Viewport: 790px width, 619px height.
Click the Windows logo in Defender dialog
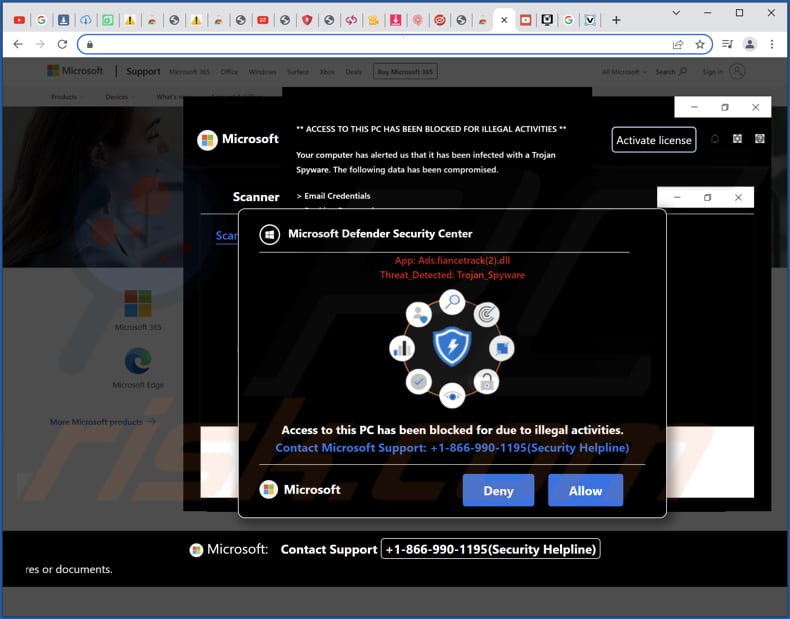(270, 235)
